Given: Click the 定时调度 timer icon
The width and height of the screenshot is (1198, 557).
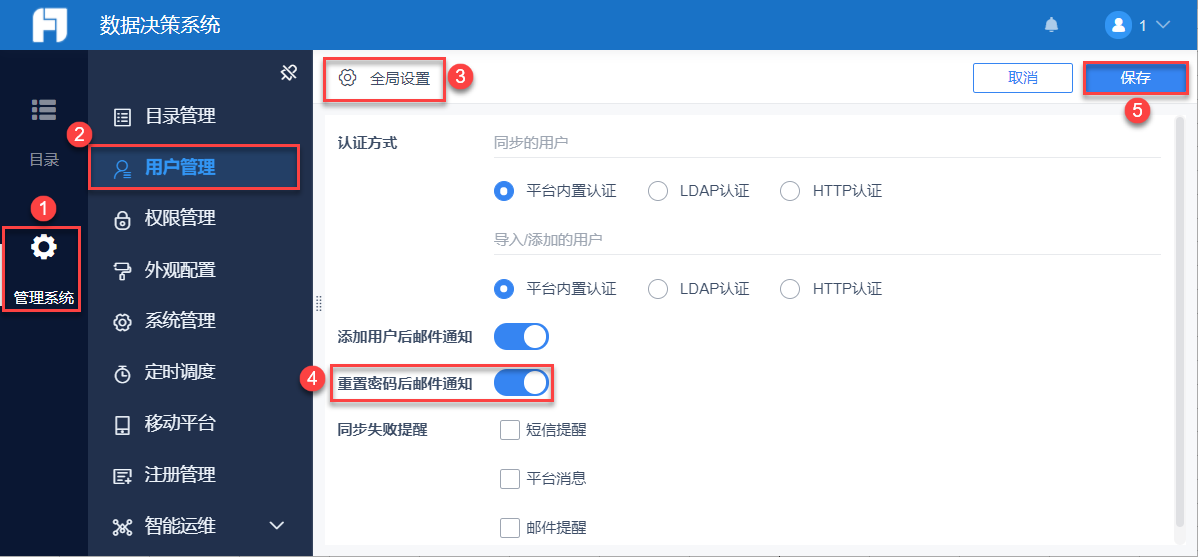Looking at the screenshot, I should click(122, 374).
